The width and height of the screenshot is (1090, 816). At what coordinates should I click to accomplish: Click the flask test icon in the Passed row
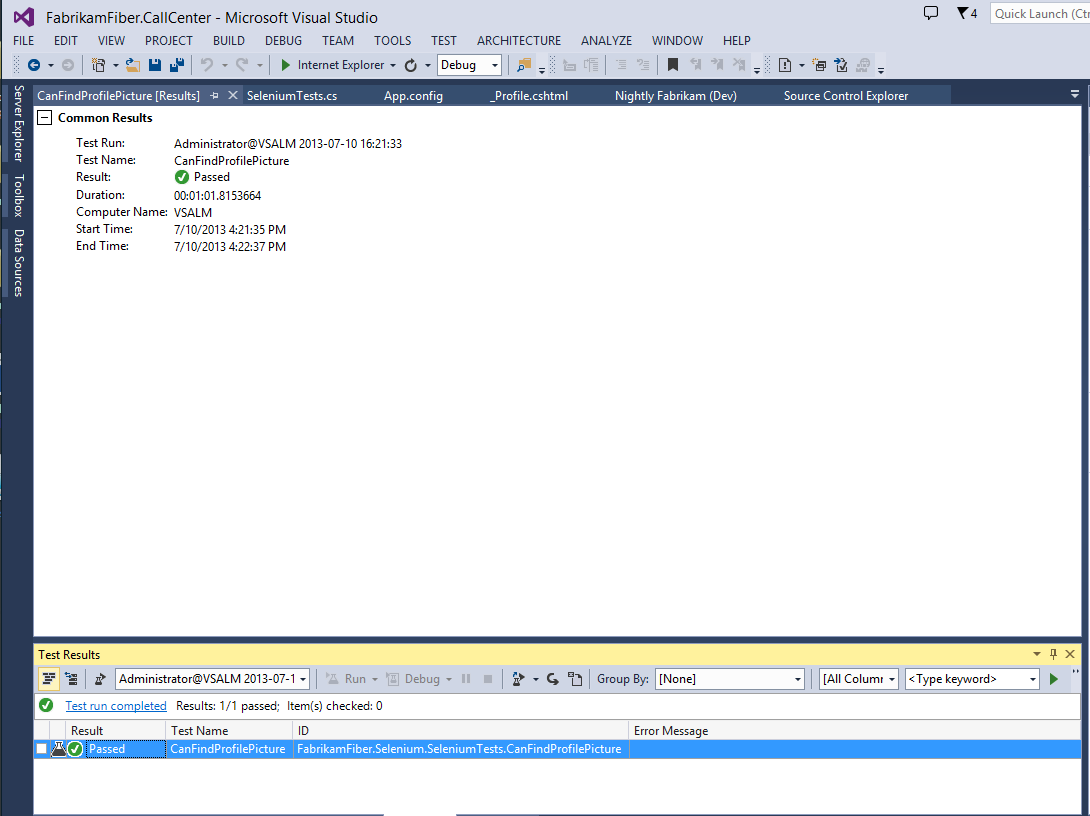click(x=58, y=749)
